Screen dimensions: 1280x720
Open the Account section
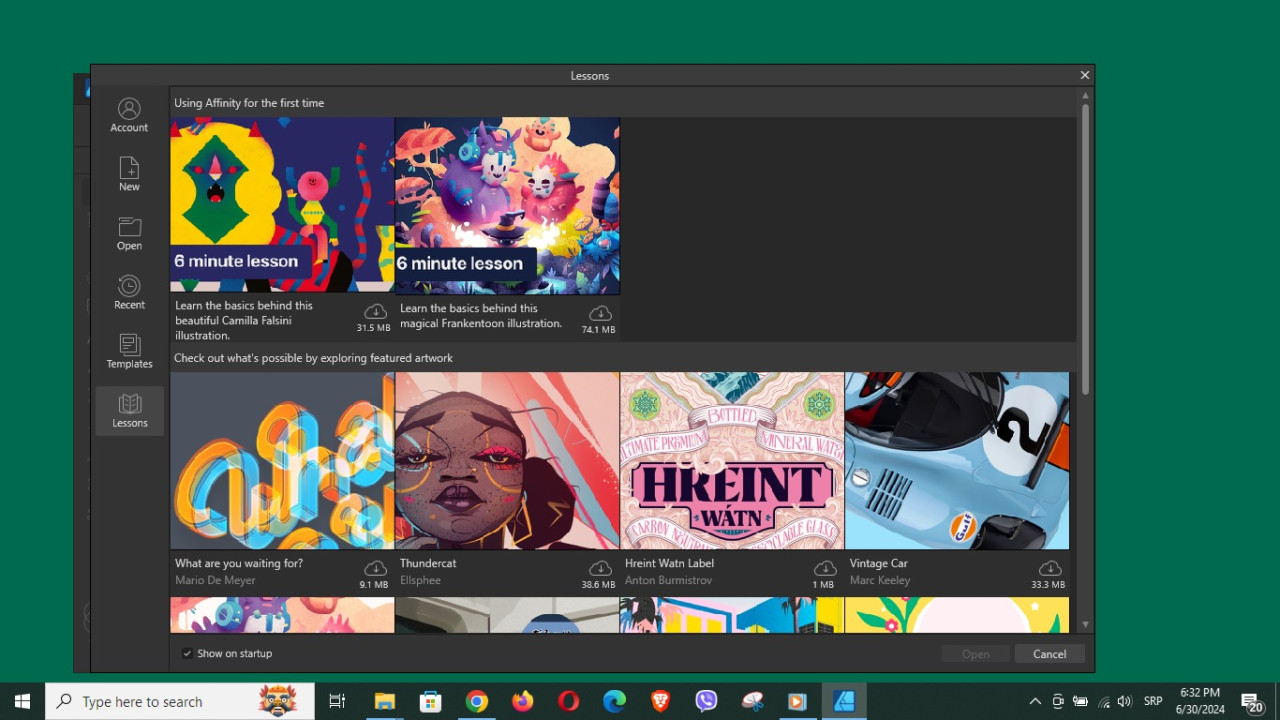pyautogui.click(x=129, y=115)
